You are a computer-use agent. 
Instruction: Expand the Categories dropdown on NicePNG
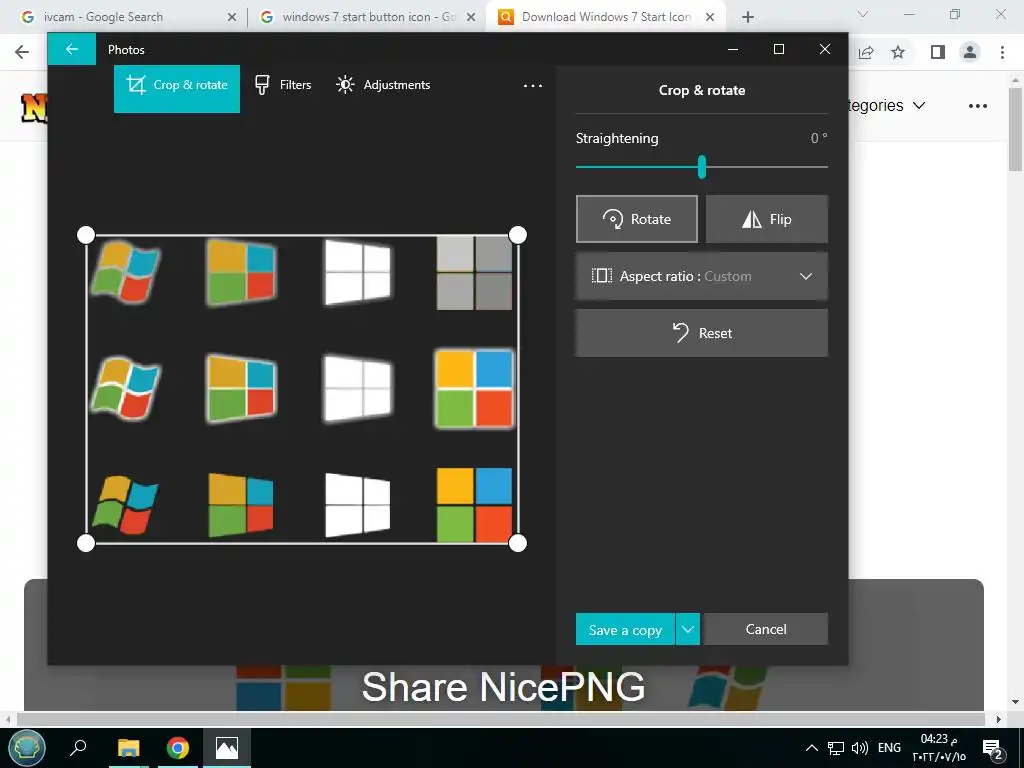click(x=887, y=106)
